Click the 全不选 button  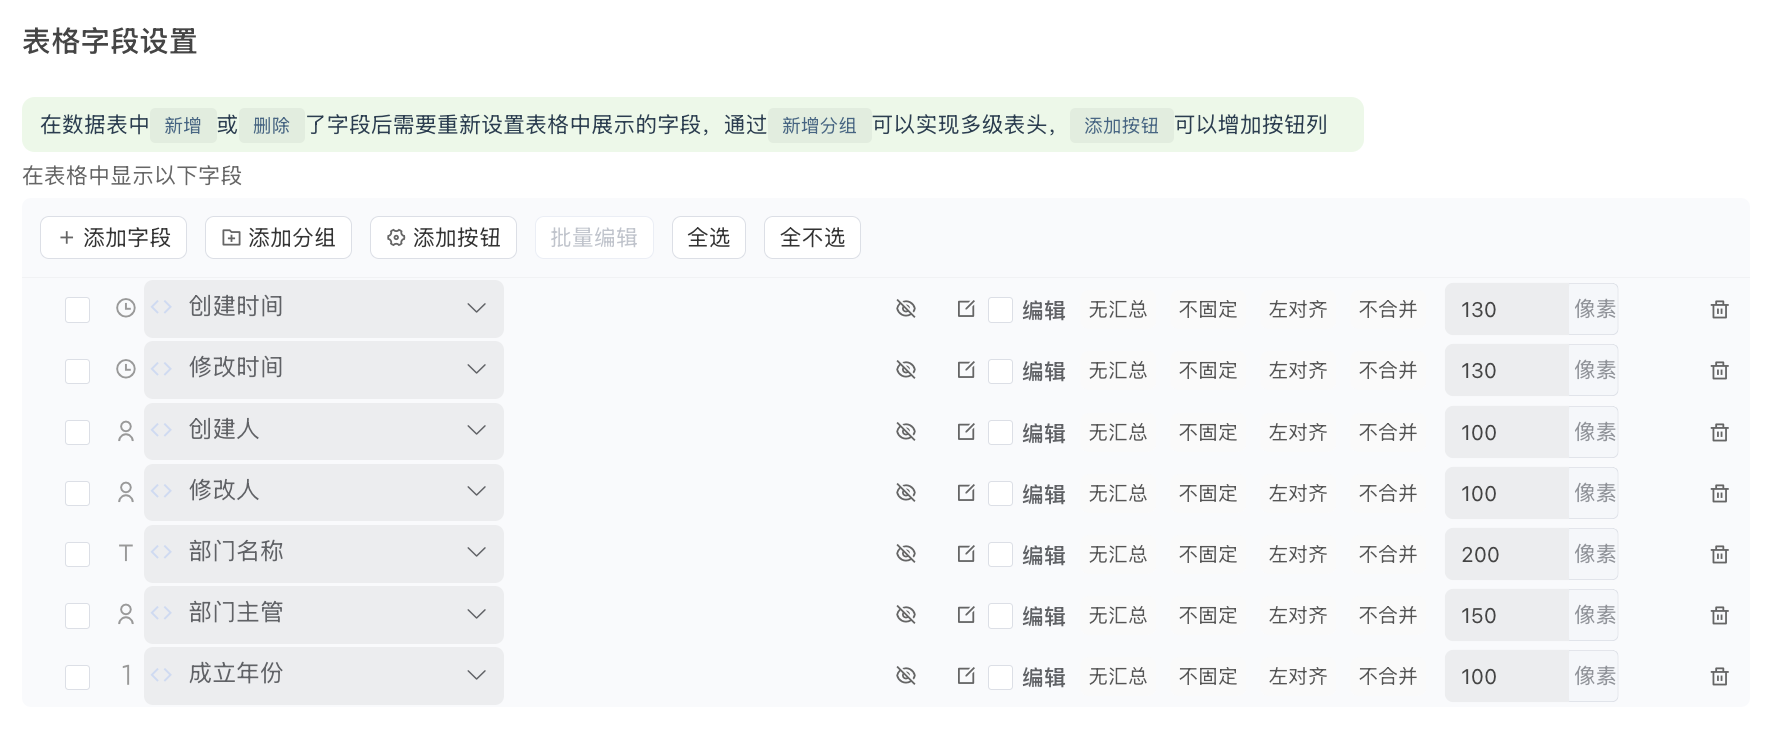tap(812, 237)
